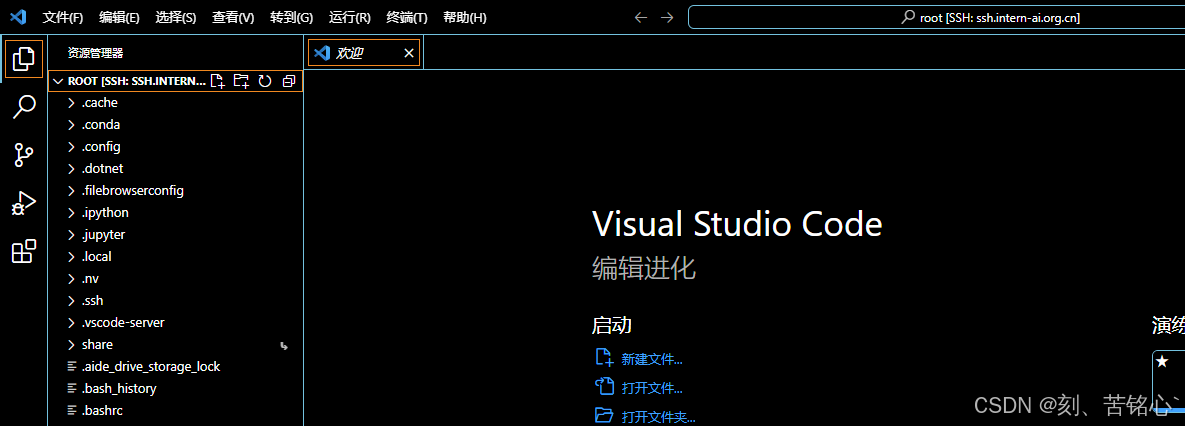This screenshot has height=426, width=1185.
Task: Click the New File icon in explorer header
Action: point(218,81)
